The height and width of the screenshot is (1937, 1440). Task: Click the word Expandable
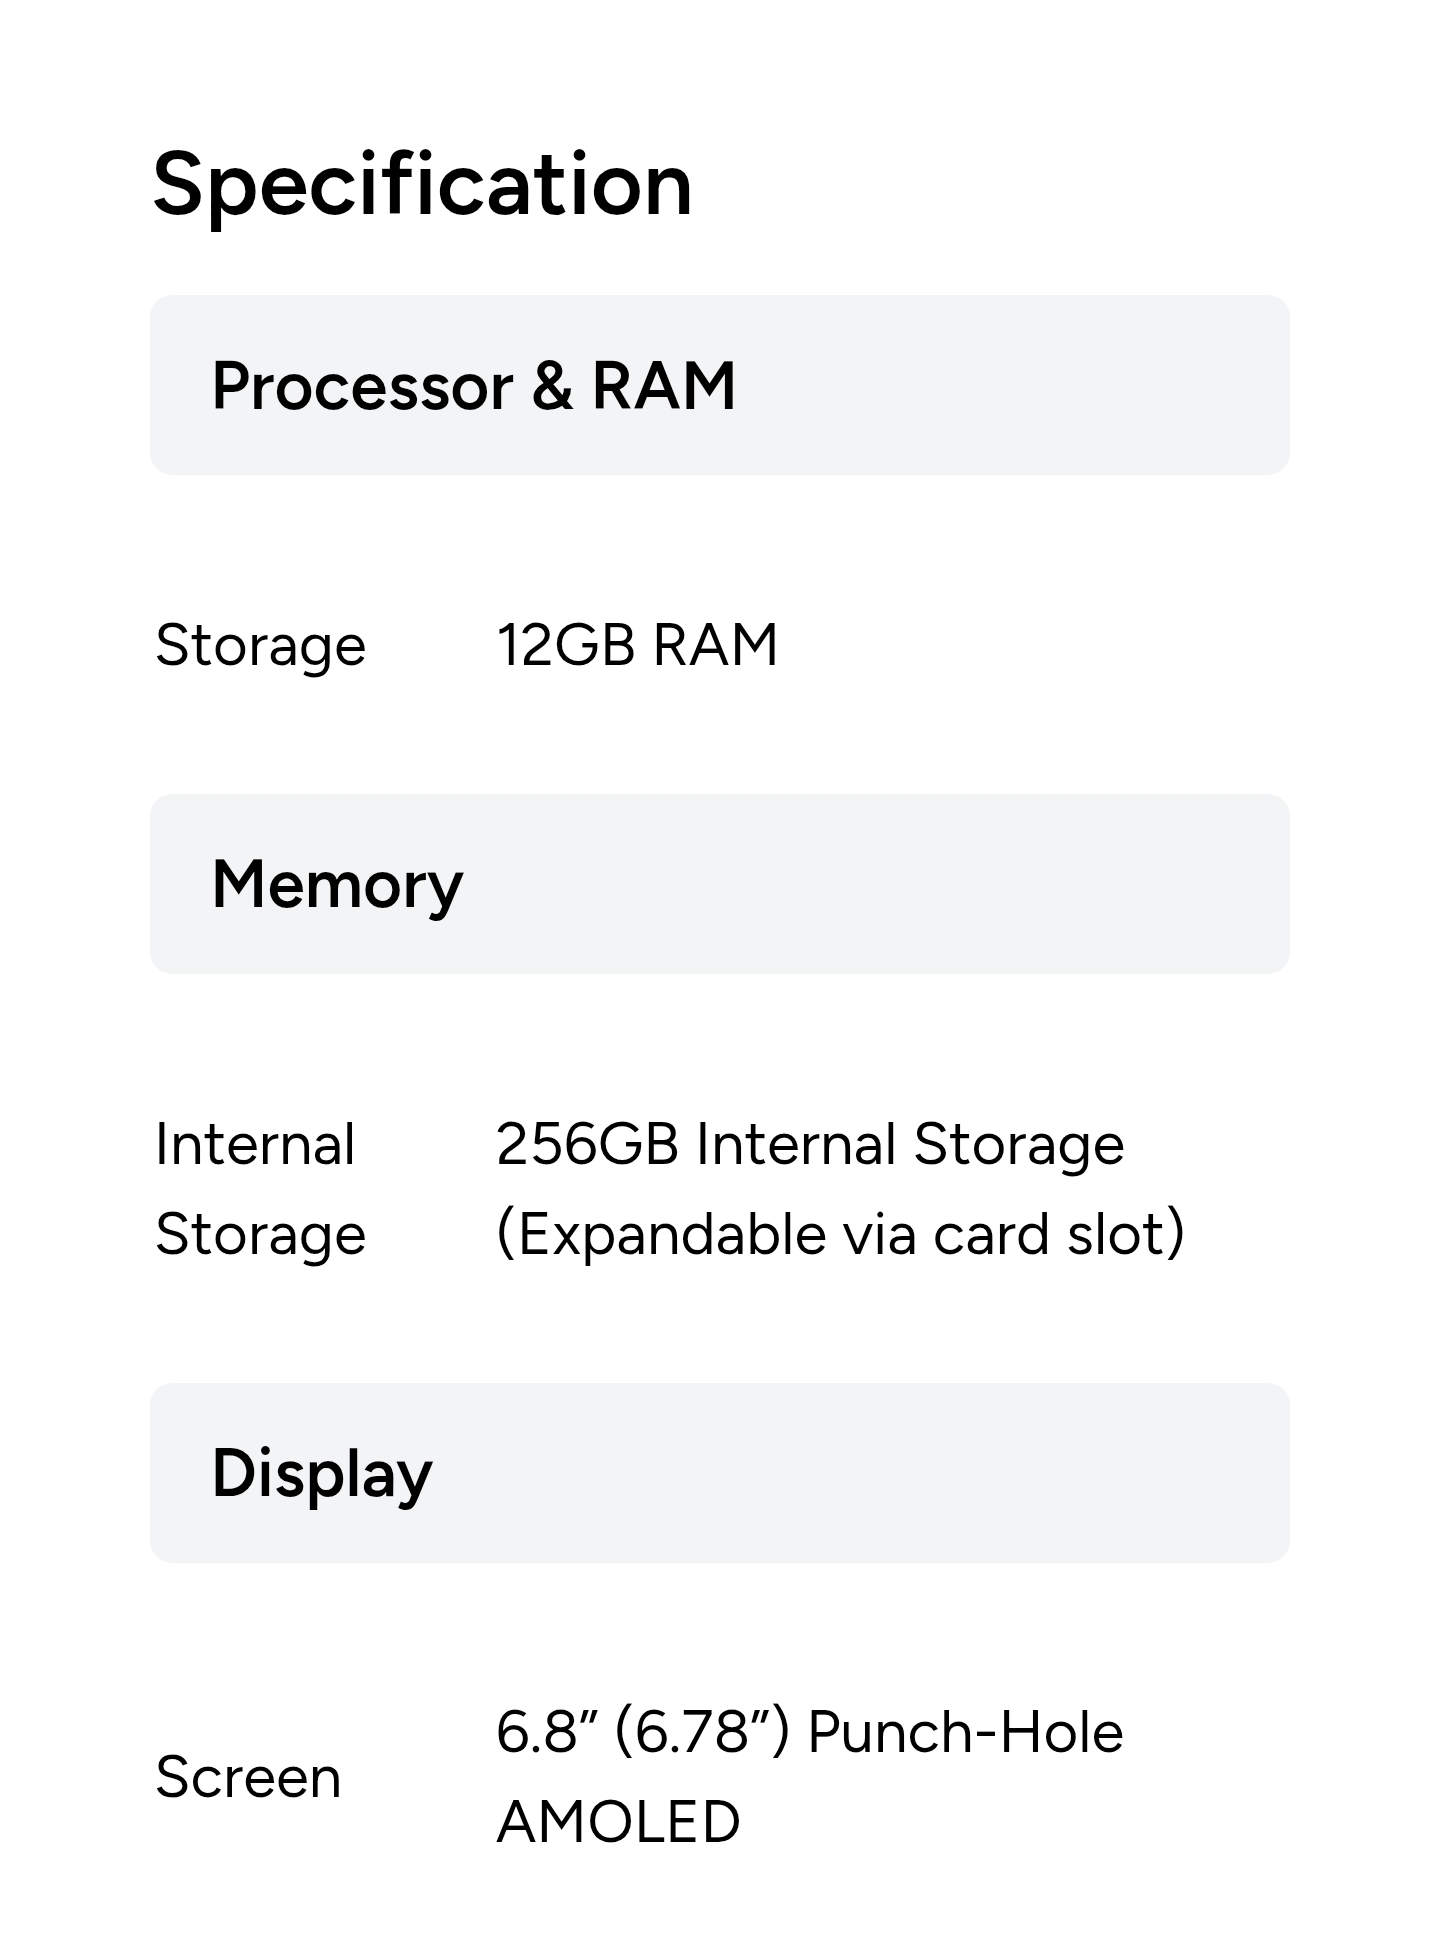[671, 1234]
